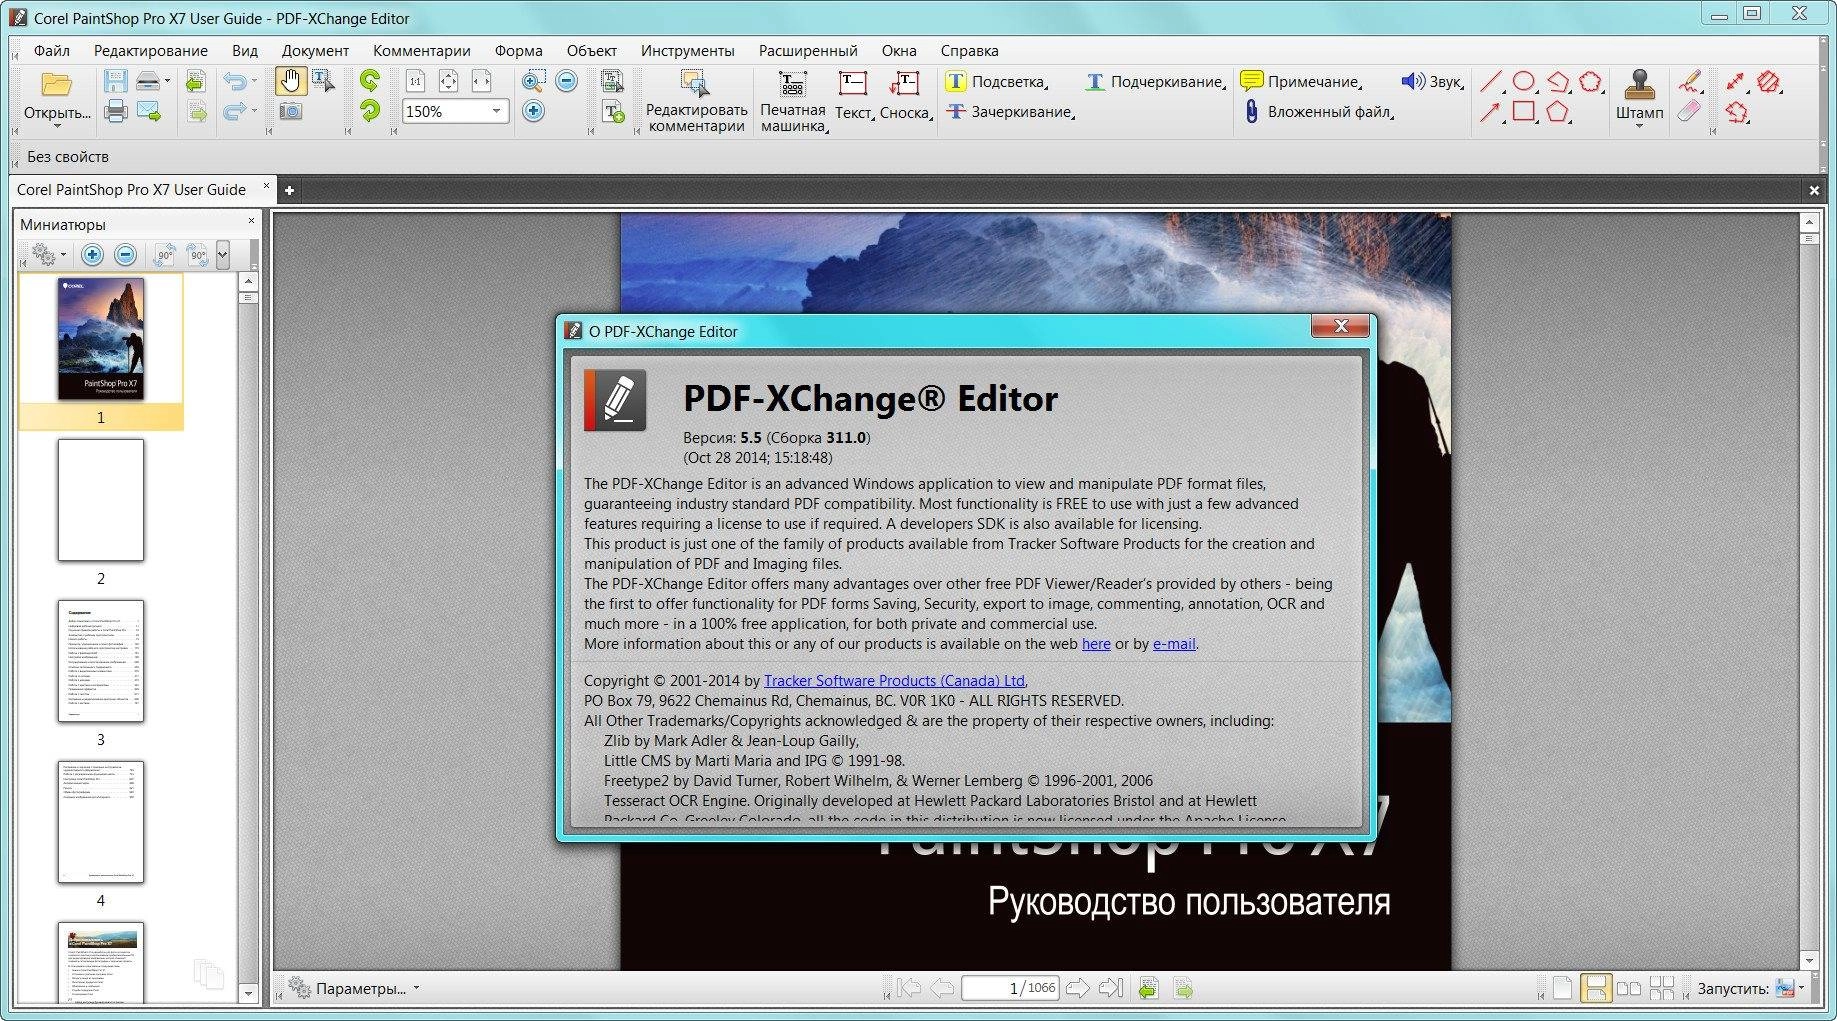Select the Rectangle drawing tool
The width and height of the screenshot is (1837, 1021).
[1524, 112]
